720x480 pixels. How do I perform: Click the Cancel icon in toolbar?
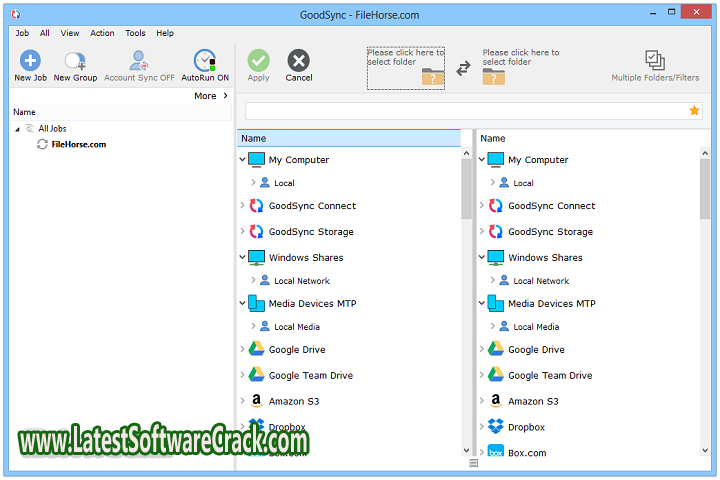(298, 61)
